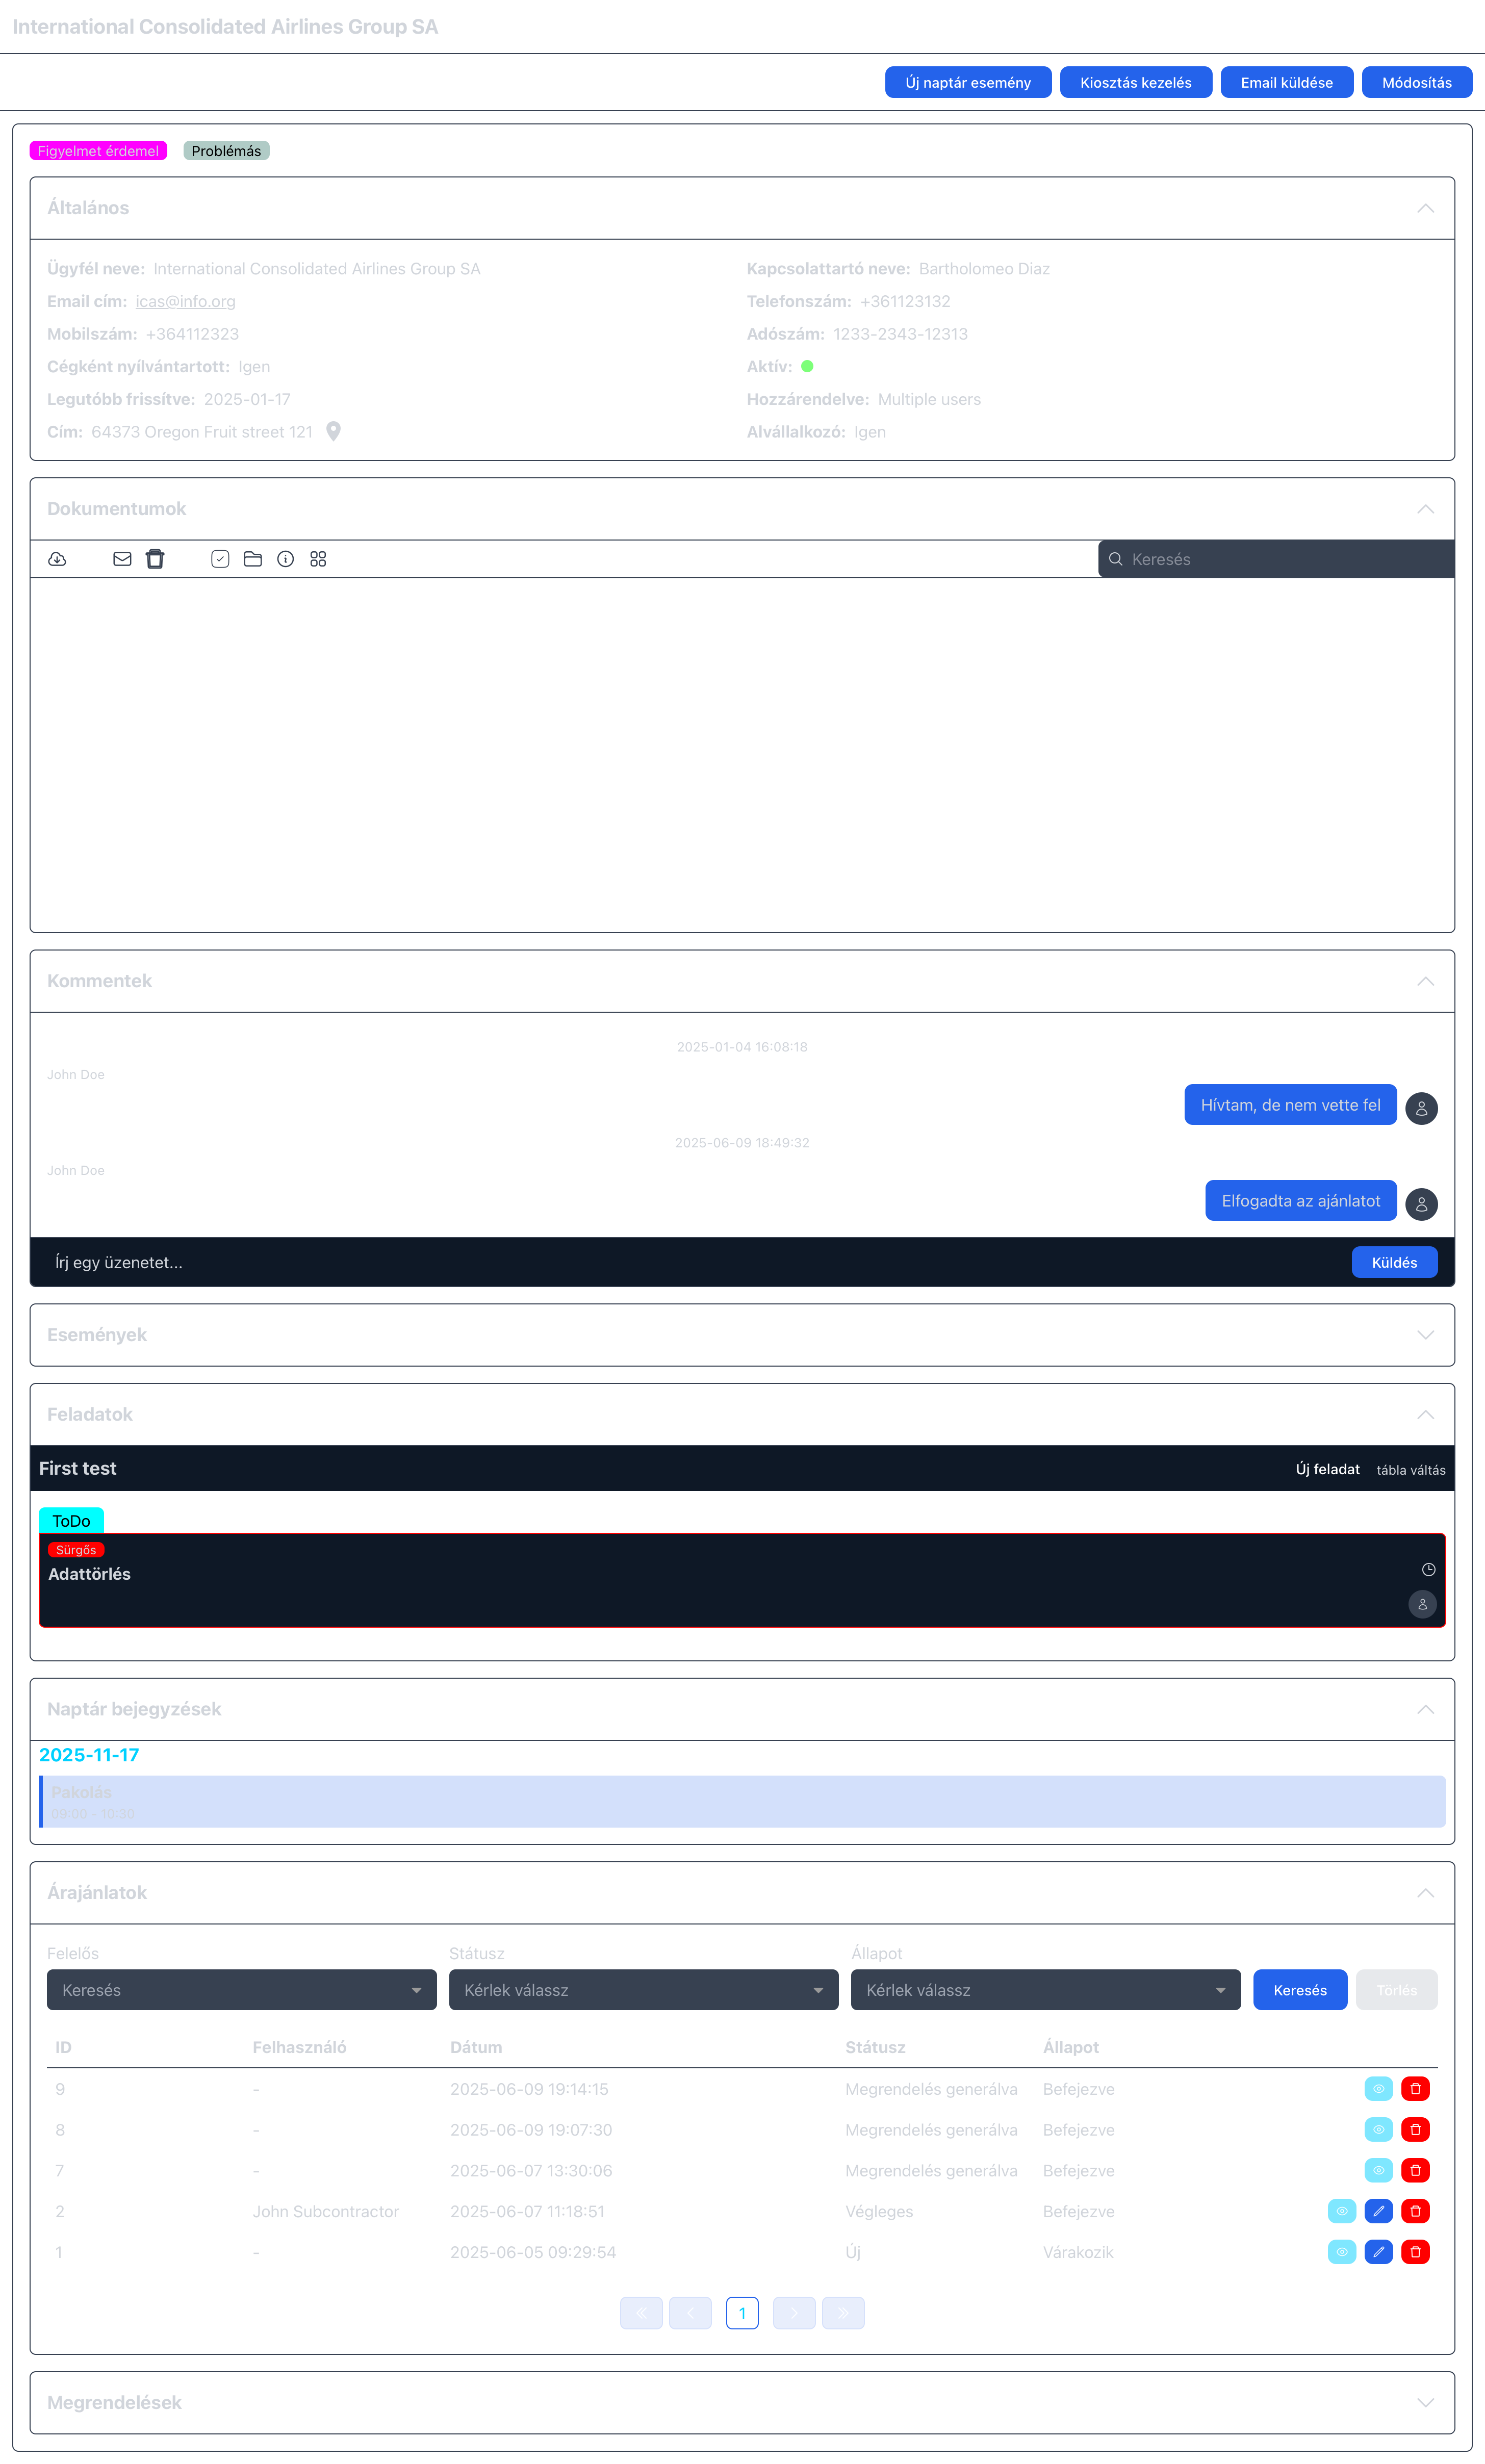
Task: Click the 'Új feladat' option
Action: 1327,1469
